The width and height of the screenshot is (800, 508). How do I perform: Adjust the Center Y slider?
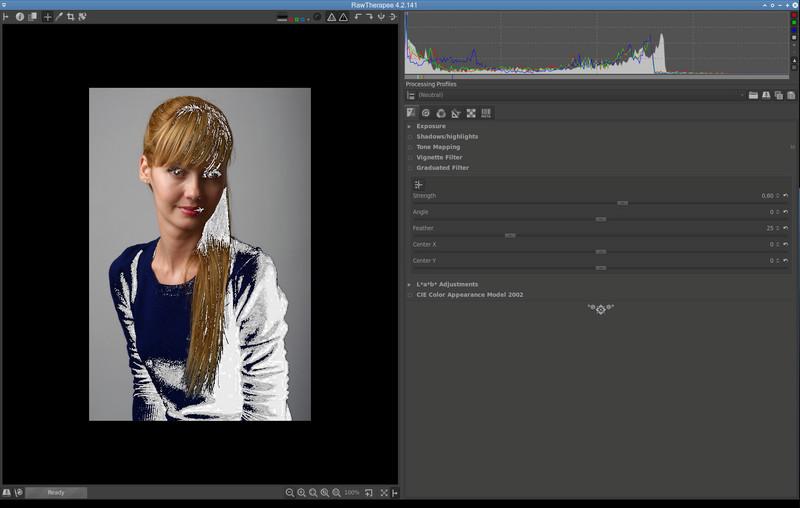click(x=600, y=268)
